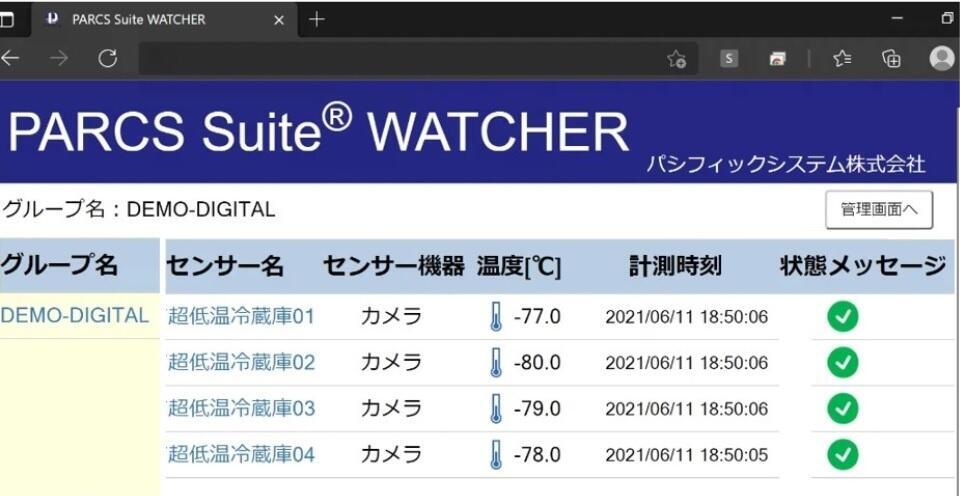Click thermometer icon for 超低温冷蔵庫02
The image size is (960, 496).
point(496,363)
